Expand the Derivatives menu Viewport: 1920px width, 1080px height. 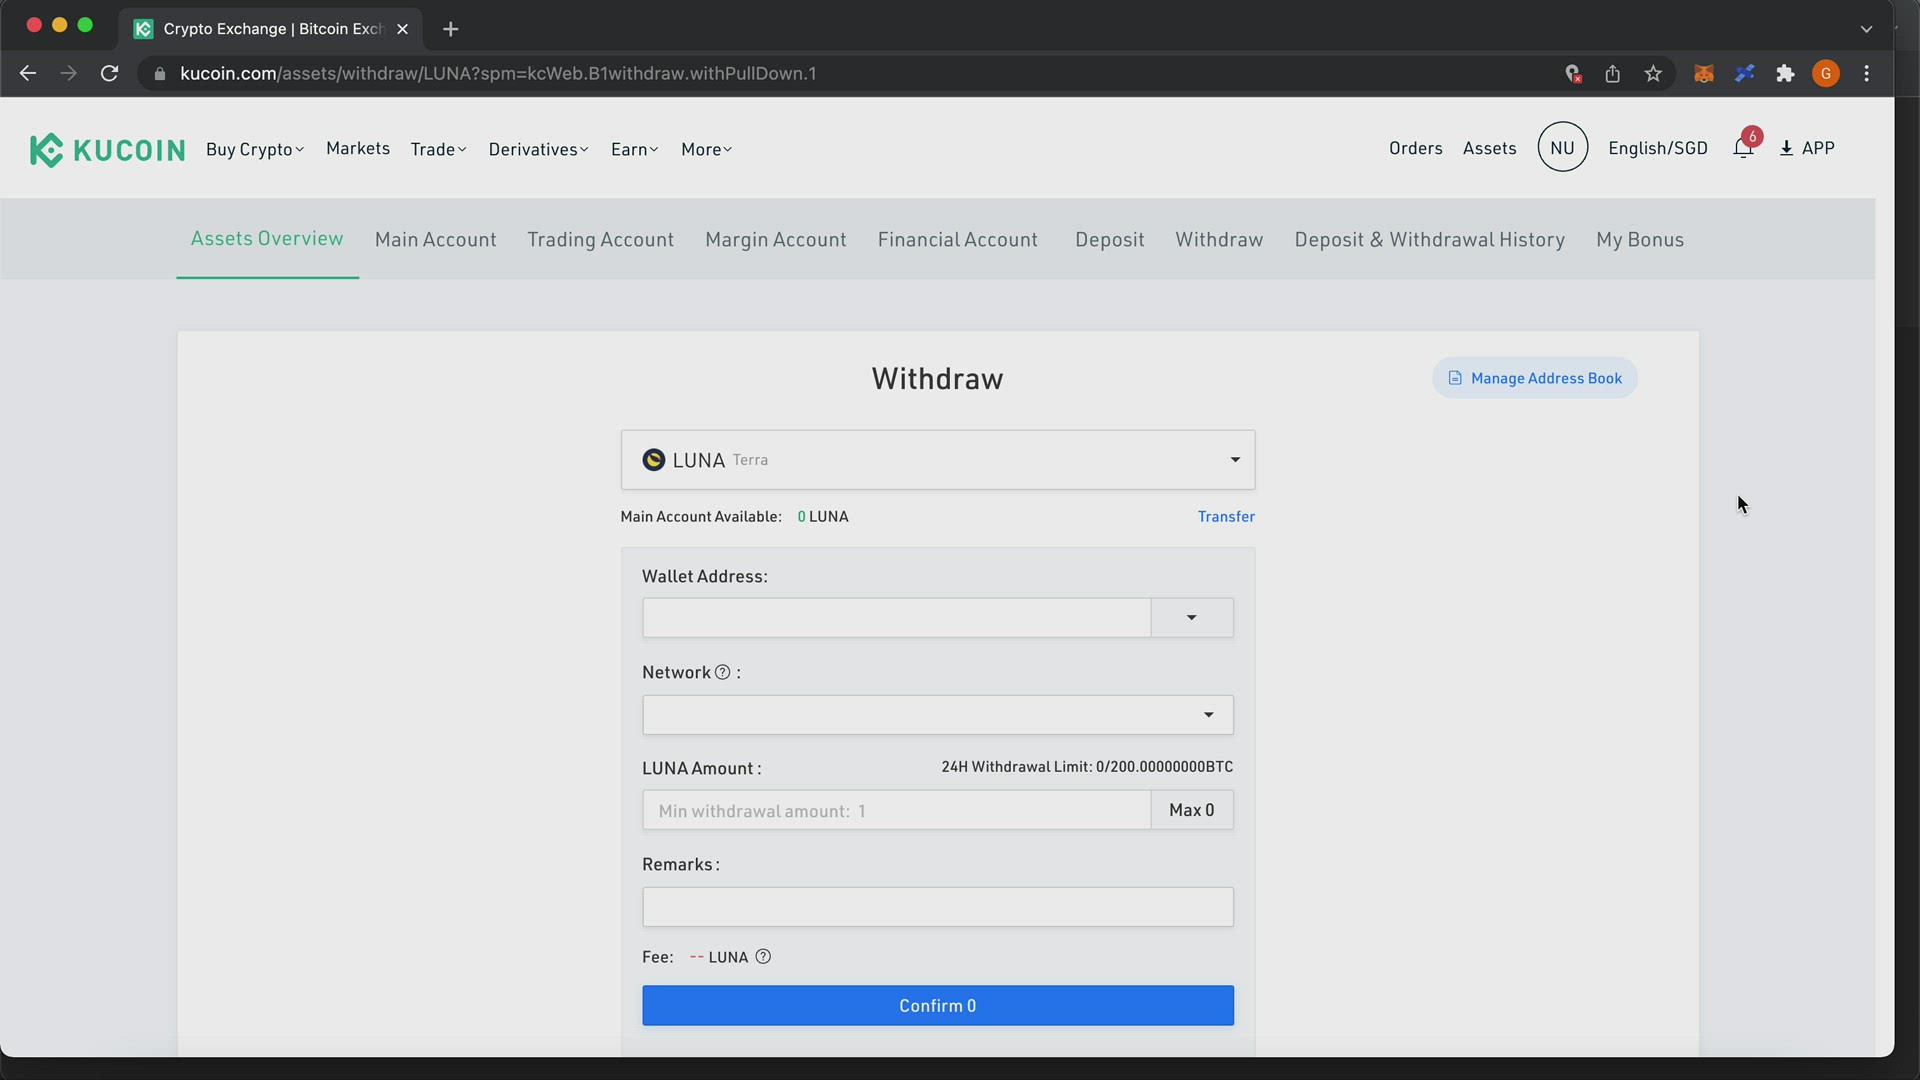click(x=538, y=149)
